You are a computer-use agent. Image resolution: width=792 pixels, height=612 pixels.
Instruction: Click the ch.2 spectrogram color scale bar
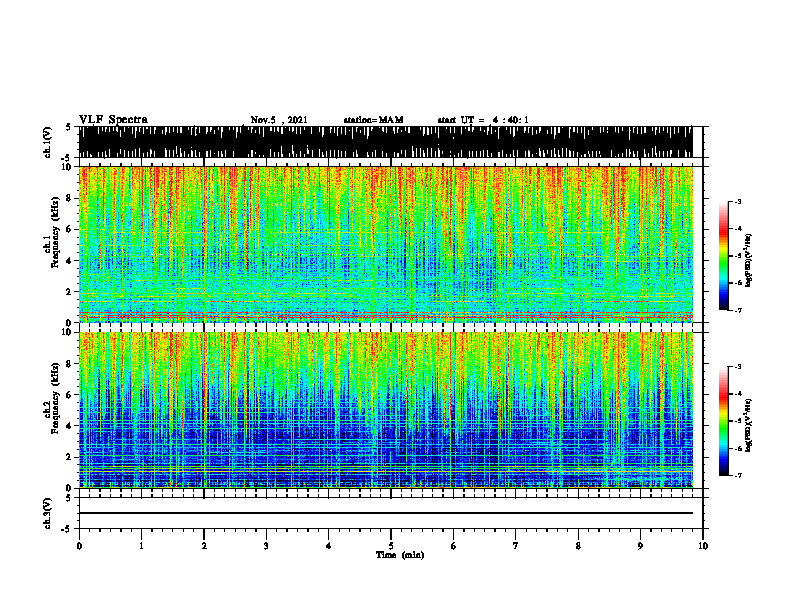point(723,421)
